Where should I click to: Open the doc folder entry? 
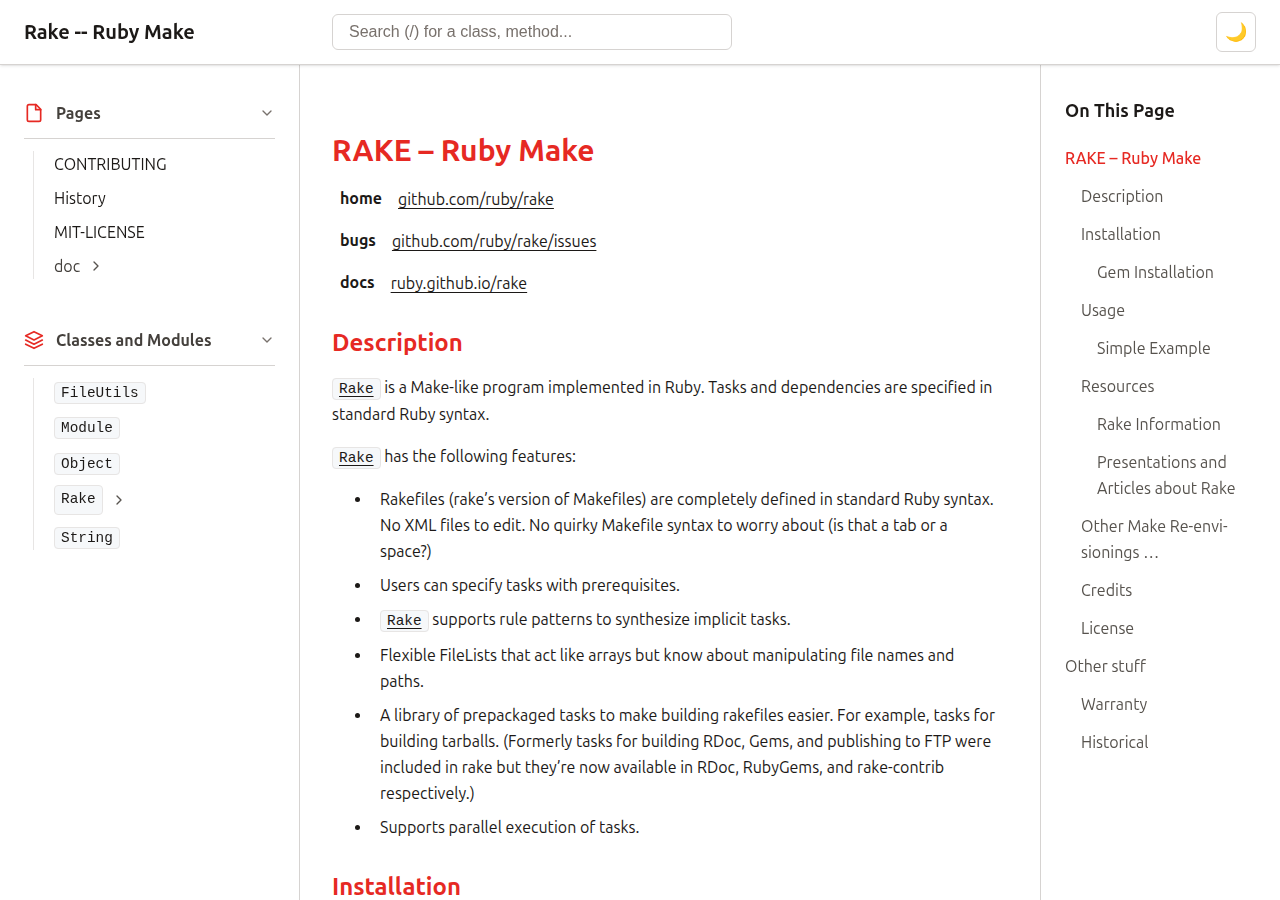click(x=67, y=266)
